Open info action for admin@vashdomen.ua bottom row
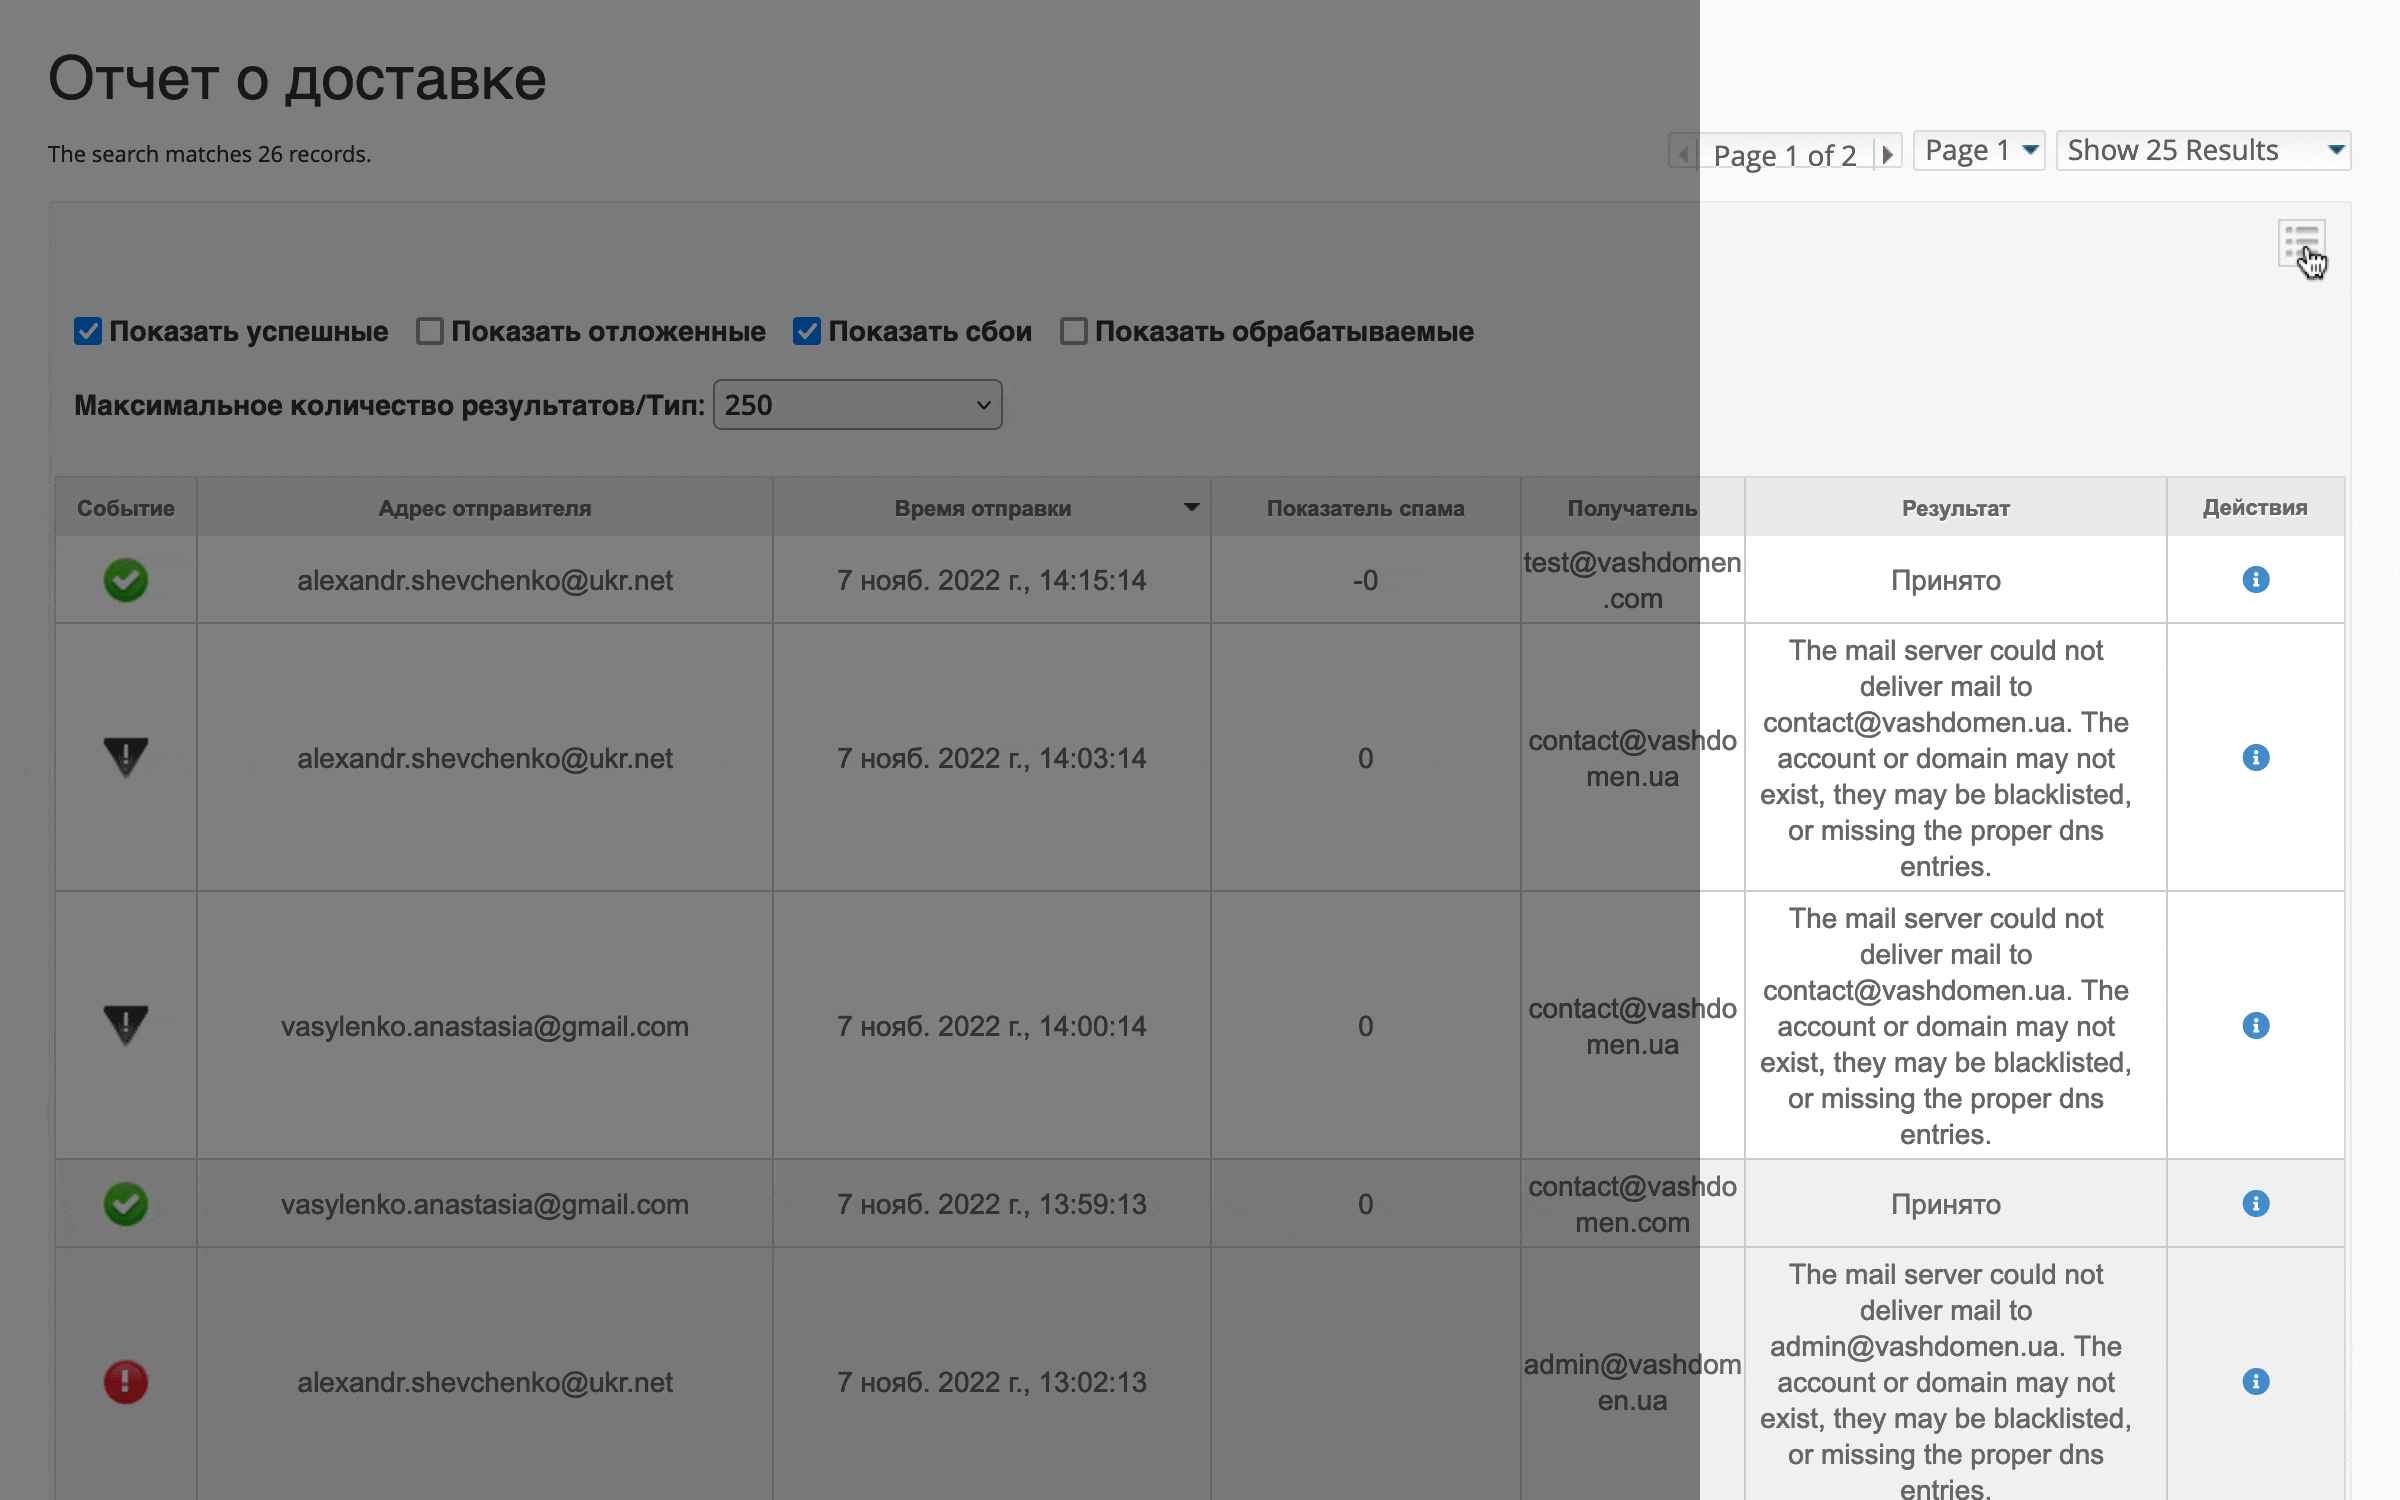This screenshot has height=1500, width=2400. (x=2256, y=1382)
